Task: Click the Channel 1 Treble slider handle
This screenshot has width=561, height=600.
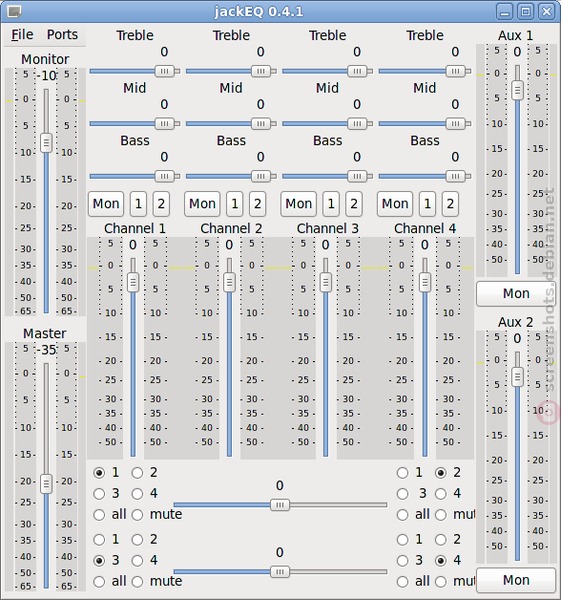Action: pos(164,71)
